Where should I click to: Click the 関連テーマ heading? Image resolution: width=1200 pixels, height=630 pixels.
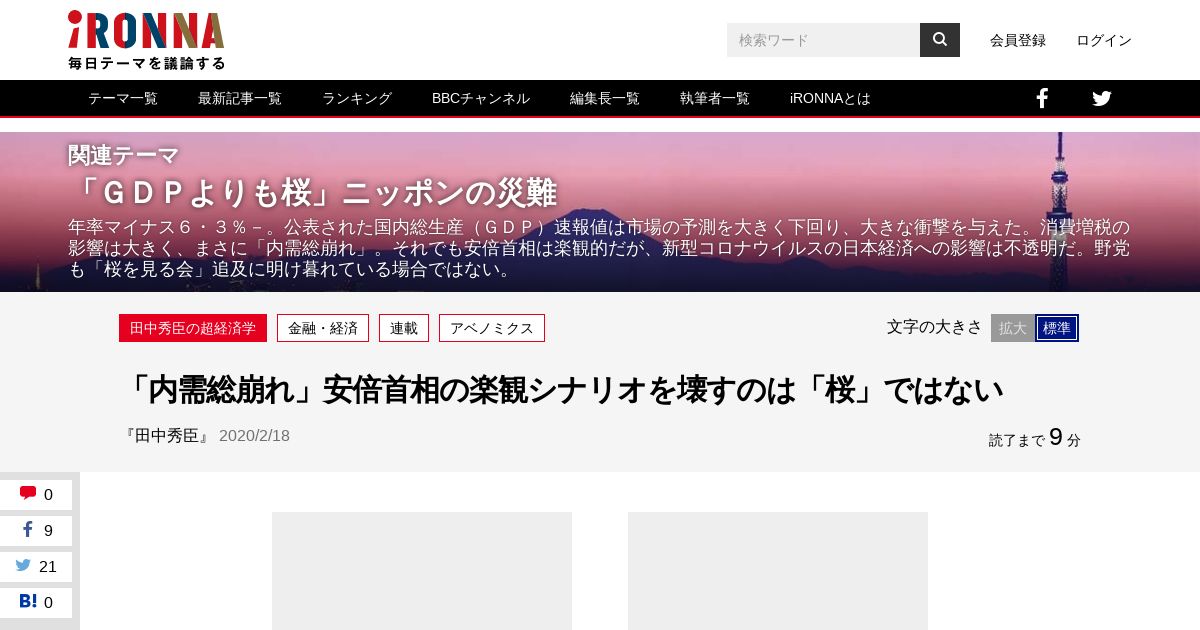tap(124, 155)
